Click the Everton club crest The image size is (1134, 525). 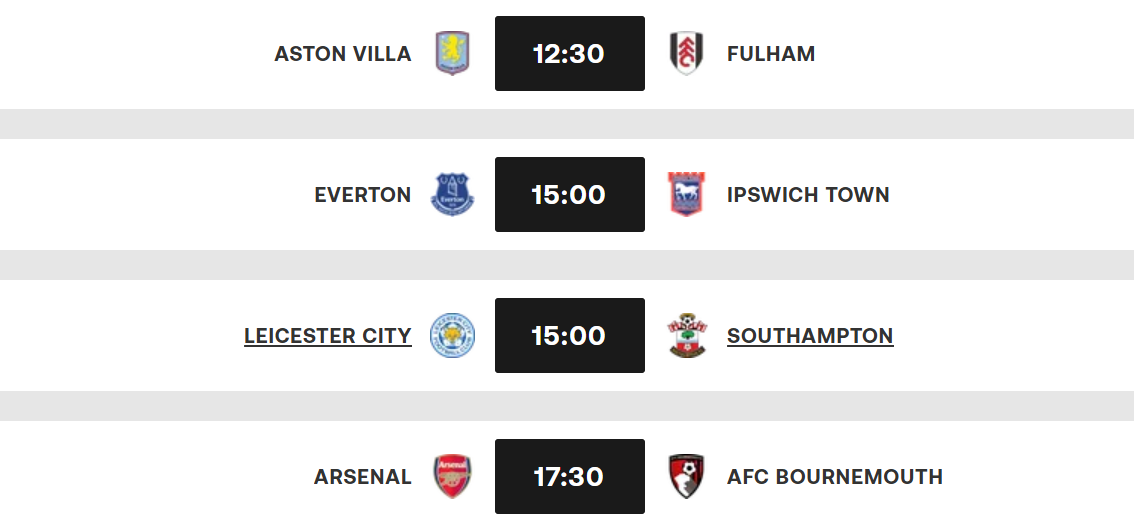(452, 195)
